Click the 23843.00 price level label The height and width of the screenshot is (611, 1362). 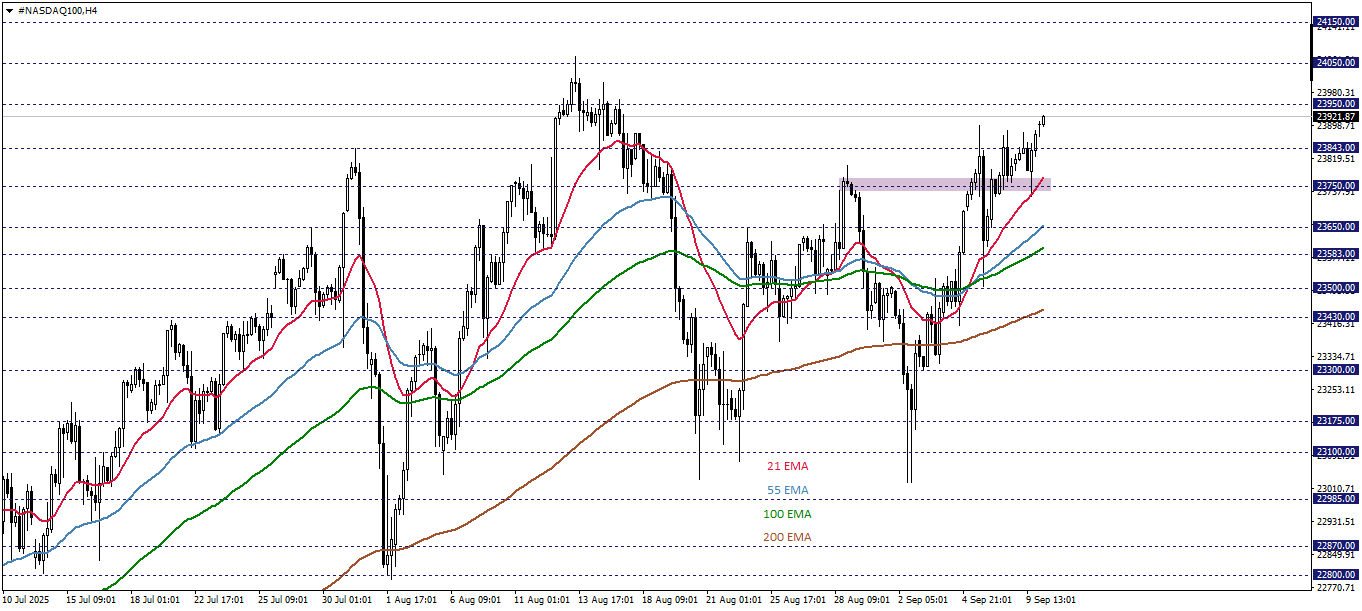click(1336, 148)
